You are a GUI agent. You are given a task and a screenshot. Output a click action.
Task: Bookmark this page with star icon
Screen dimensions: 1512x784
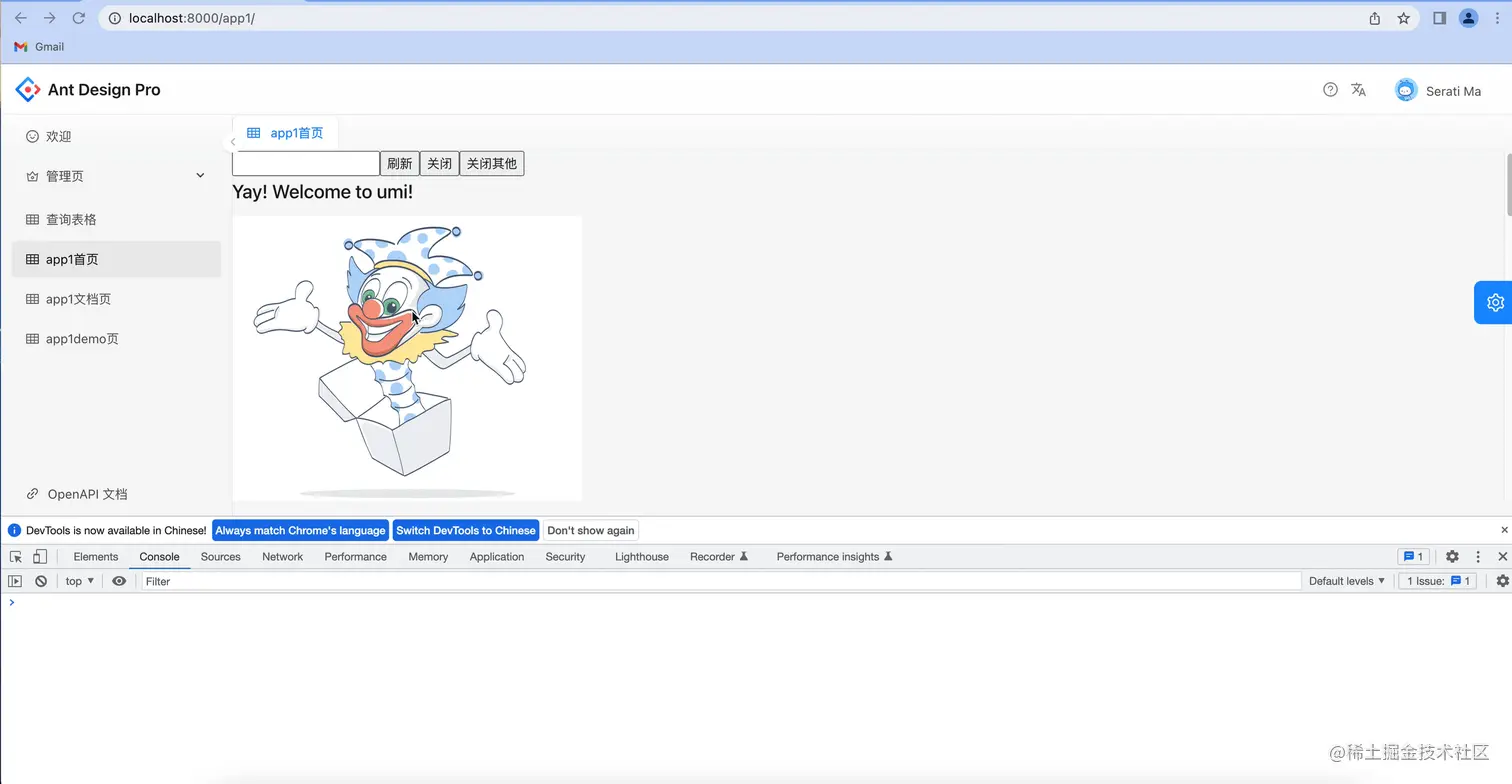tap(1403, 18)
